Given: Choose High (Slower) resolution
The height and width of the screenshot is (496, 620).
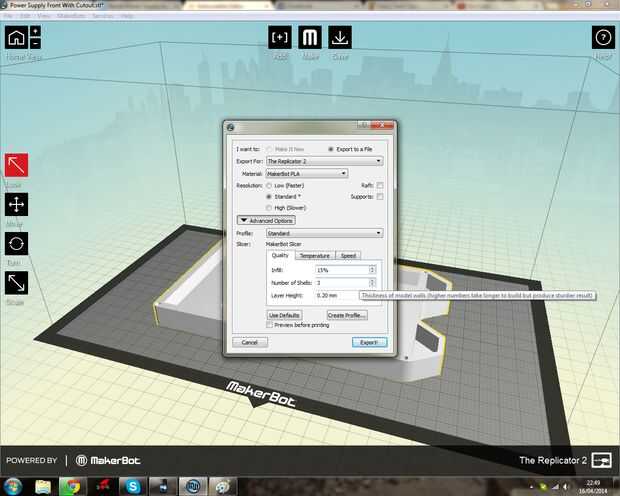Looking at the screenshot, I should (x=269, y=208).
